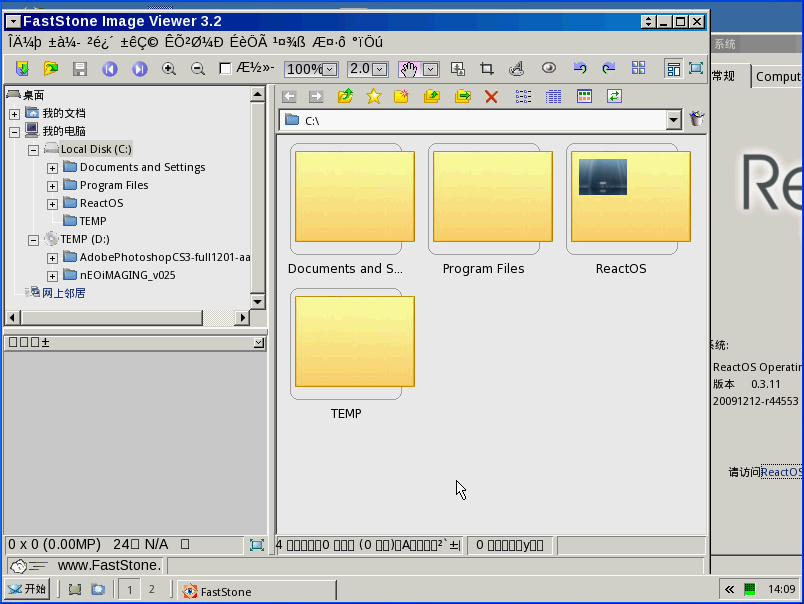Viewport: 804px width, 604px height.
Task: Select the crop tool icon
Action: pyautogui.click(x=487, y=68)
